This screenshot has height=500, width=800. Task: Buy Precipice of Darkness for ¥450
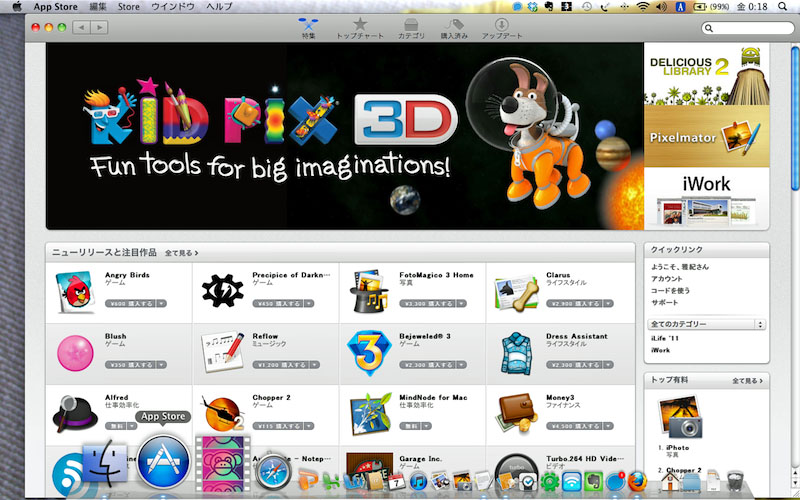[x=278, y=304]
